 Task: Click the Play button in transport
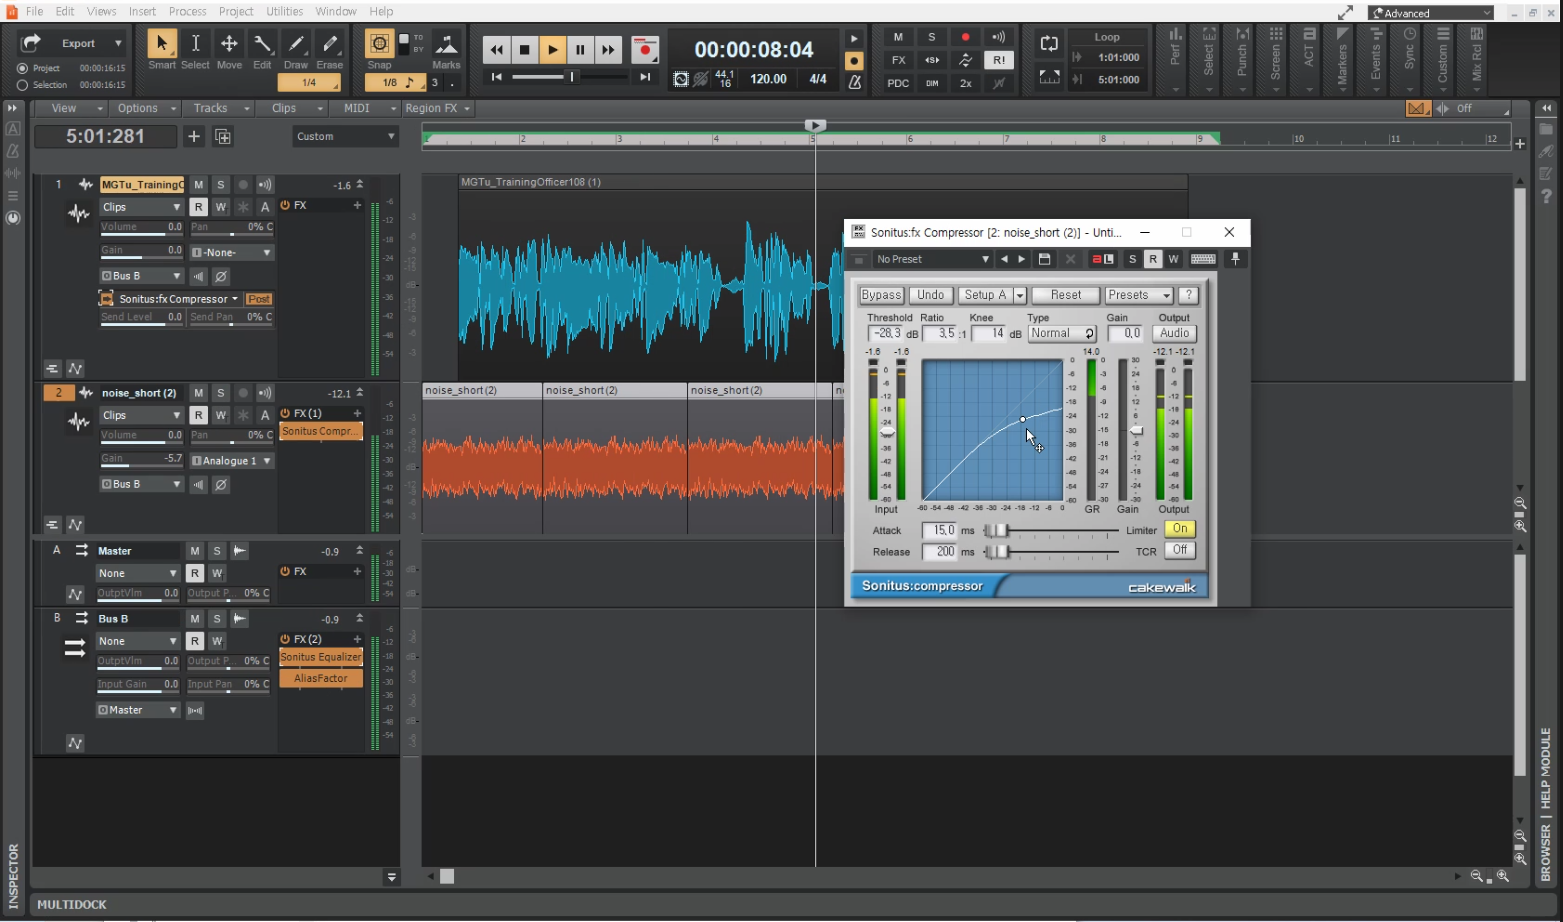552,50
